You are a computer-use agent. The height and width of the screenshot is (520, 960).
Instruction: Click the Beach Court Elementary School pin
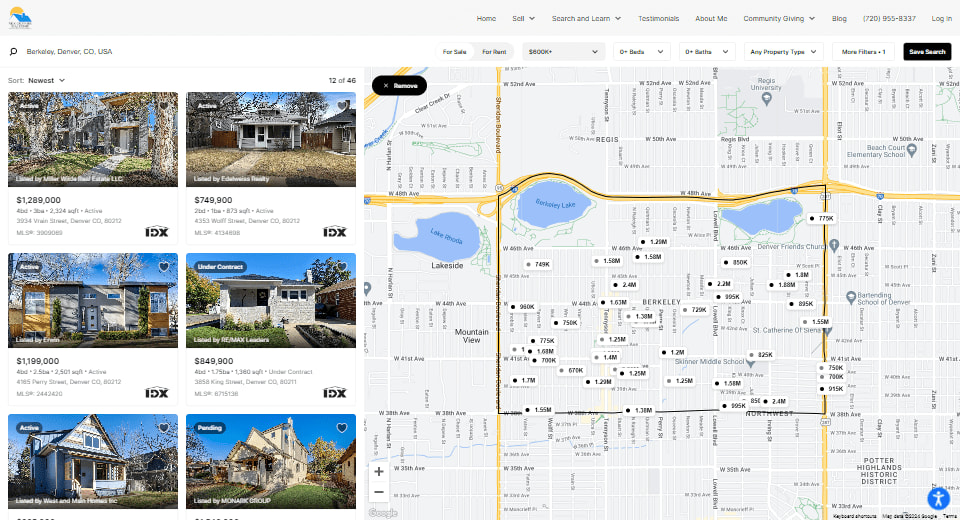[x=911, y=152]
